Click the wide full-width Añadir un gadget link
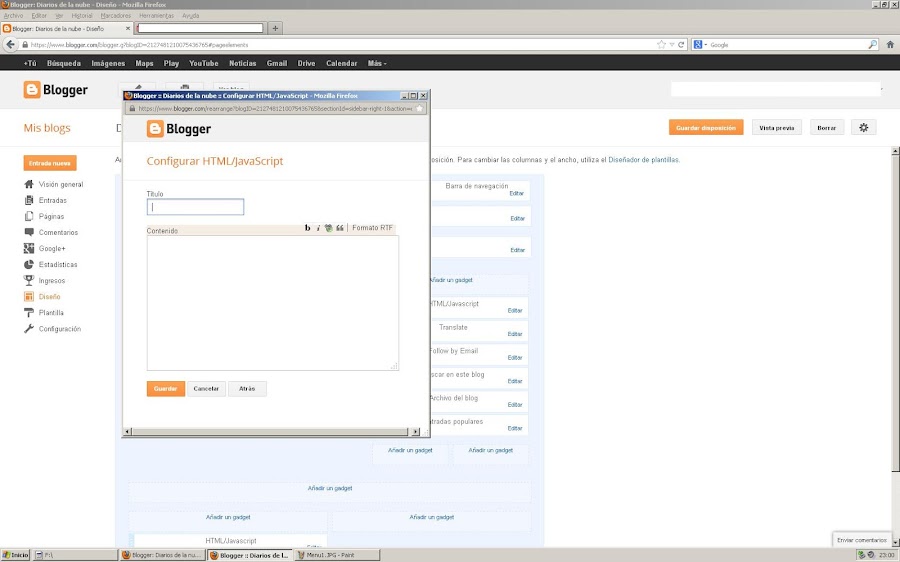This screenshot has width=900, height=562. click(x=330, y=488)
